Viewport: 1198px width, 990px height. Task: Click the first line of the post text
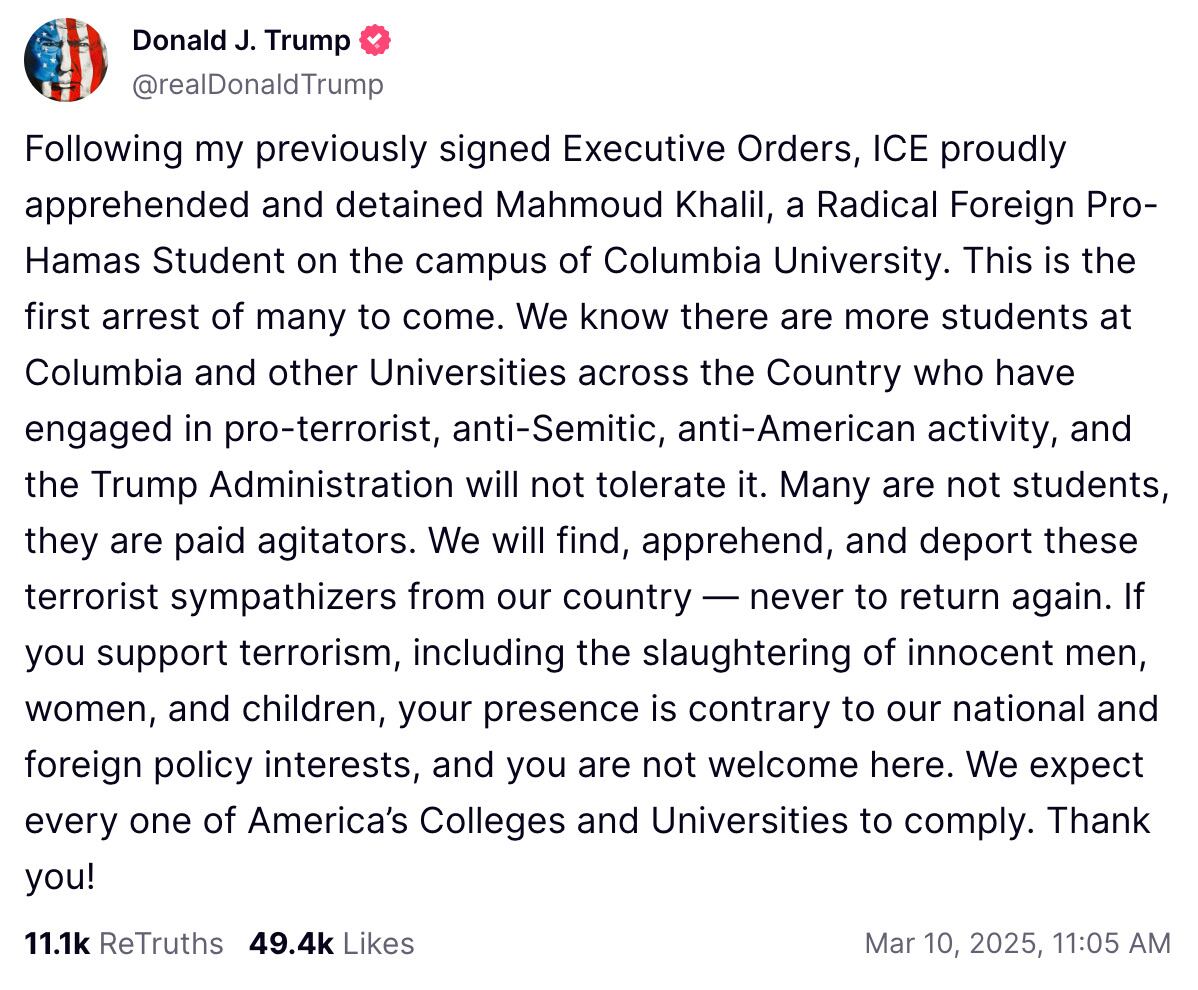[x=545, y=148]
